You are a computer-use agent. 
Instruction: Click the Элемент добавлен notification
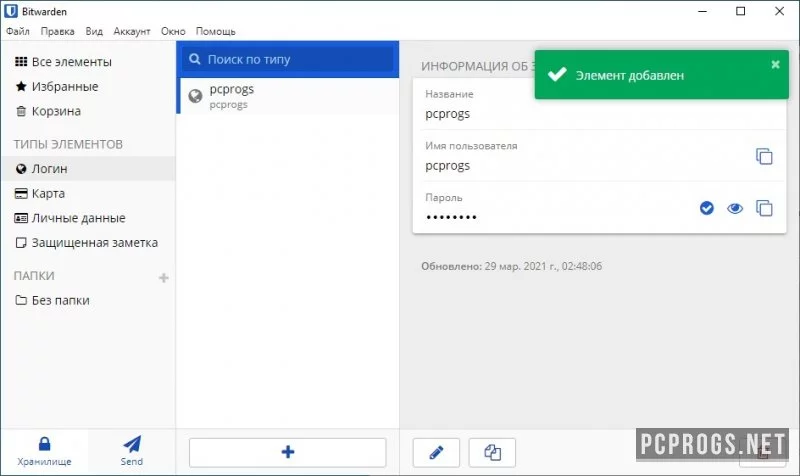click(x=661, y=75)
